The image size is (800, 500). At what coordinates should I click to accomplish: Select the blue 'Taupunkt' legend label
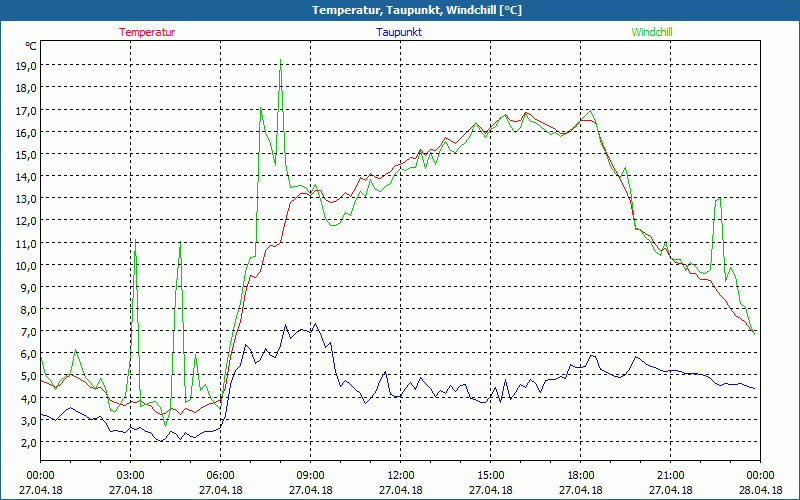pyautogui.click(x=399, y=32)
